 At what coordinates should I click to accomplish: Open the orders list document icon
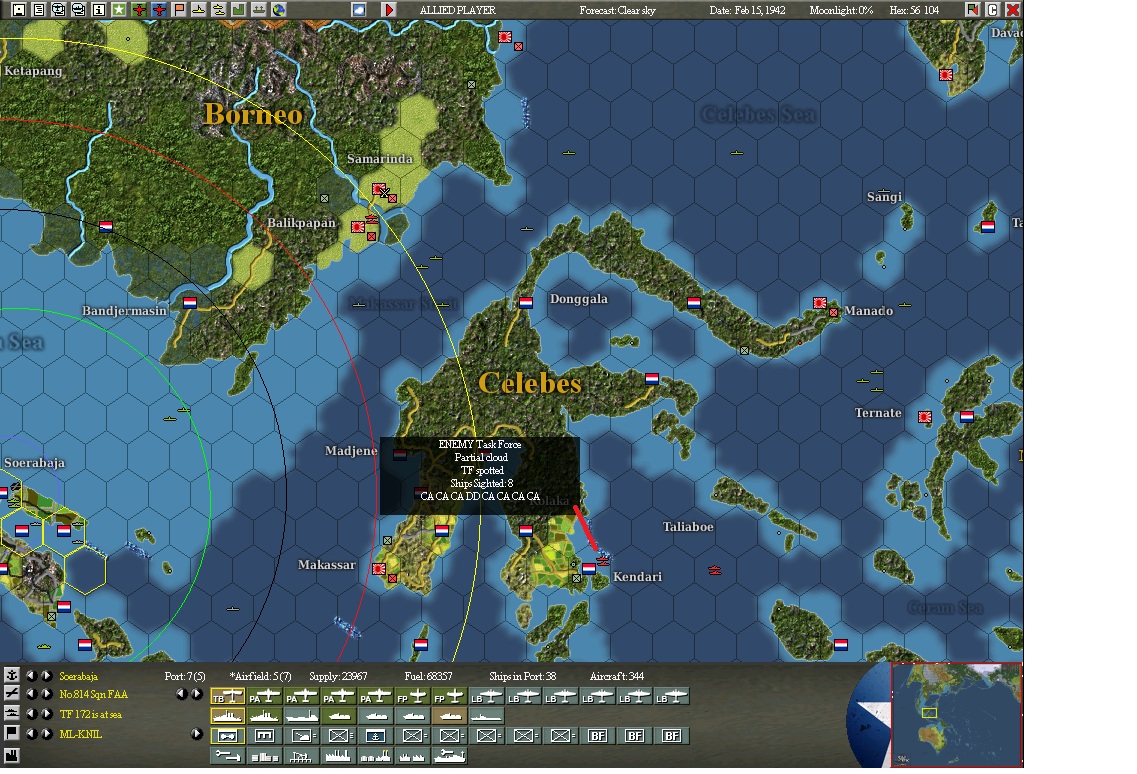[38, 9]
